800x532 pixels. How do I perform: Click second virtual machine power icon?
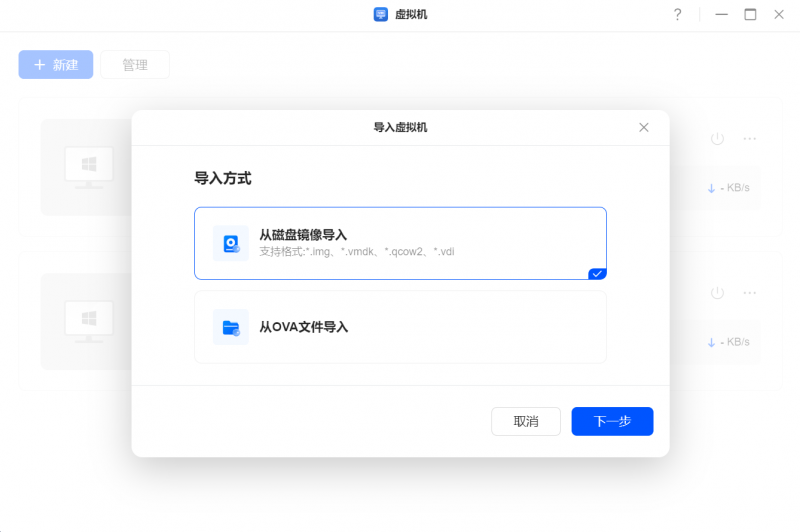[x=717, y=292]
